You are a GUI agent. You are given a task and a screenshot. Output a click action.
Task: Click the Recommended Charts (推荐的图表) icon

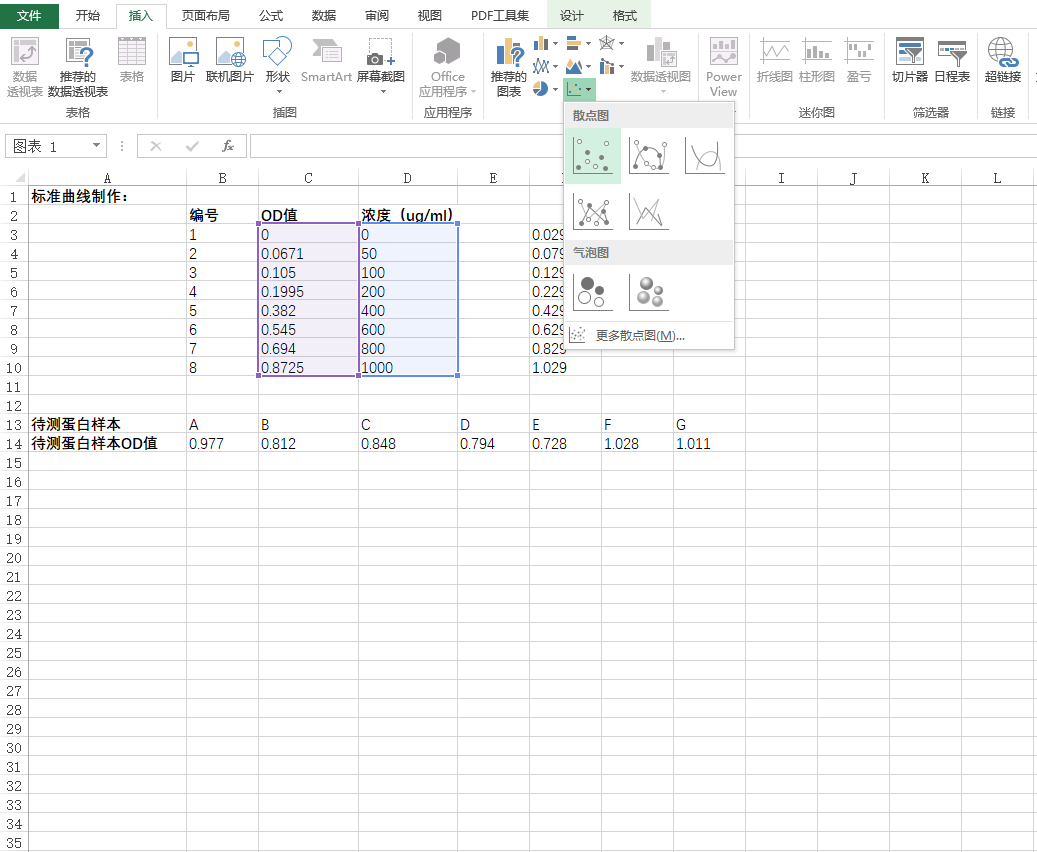pos(509,66)
